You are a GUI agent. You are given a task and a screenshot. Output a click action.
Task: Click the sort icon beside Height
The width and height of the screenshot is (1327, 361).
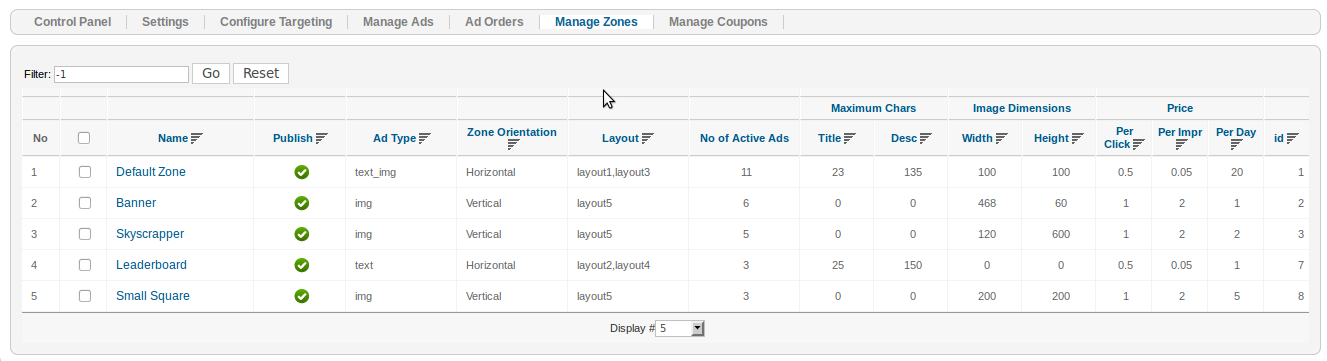pos(1078,139)
